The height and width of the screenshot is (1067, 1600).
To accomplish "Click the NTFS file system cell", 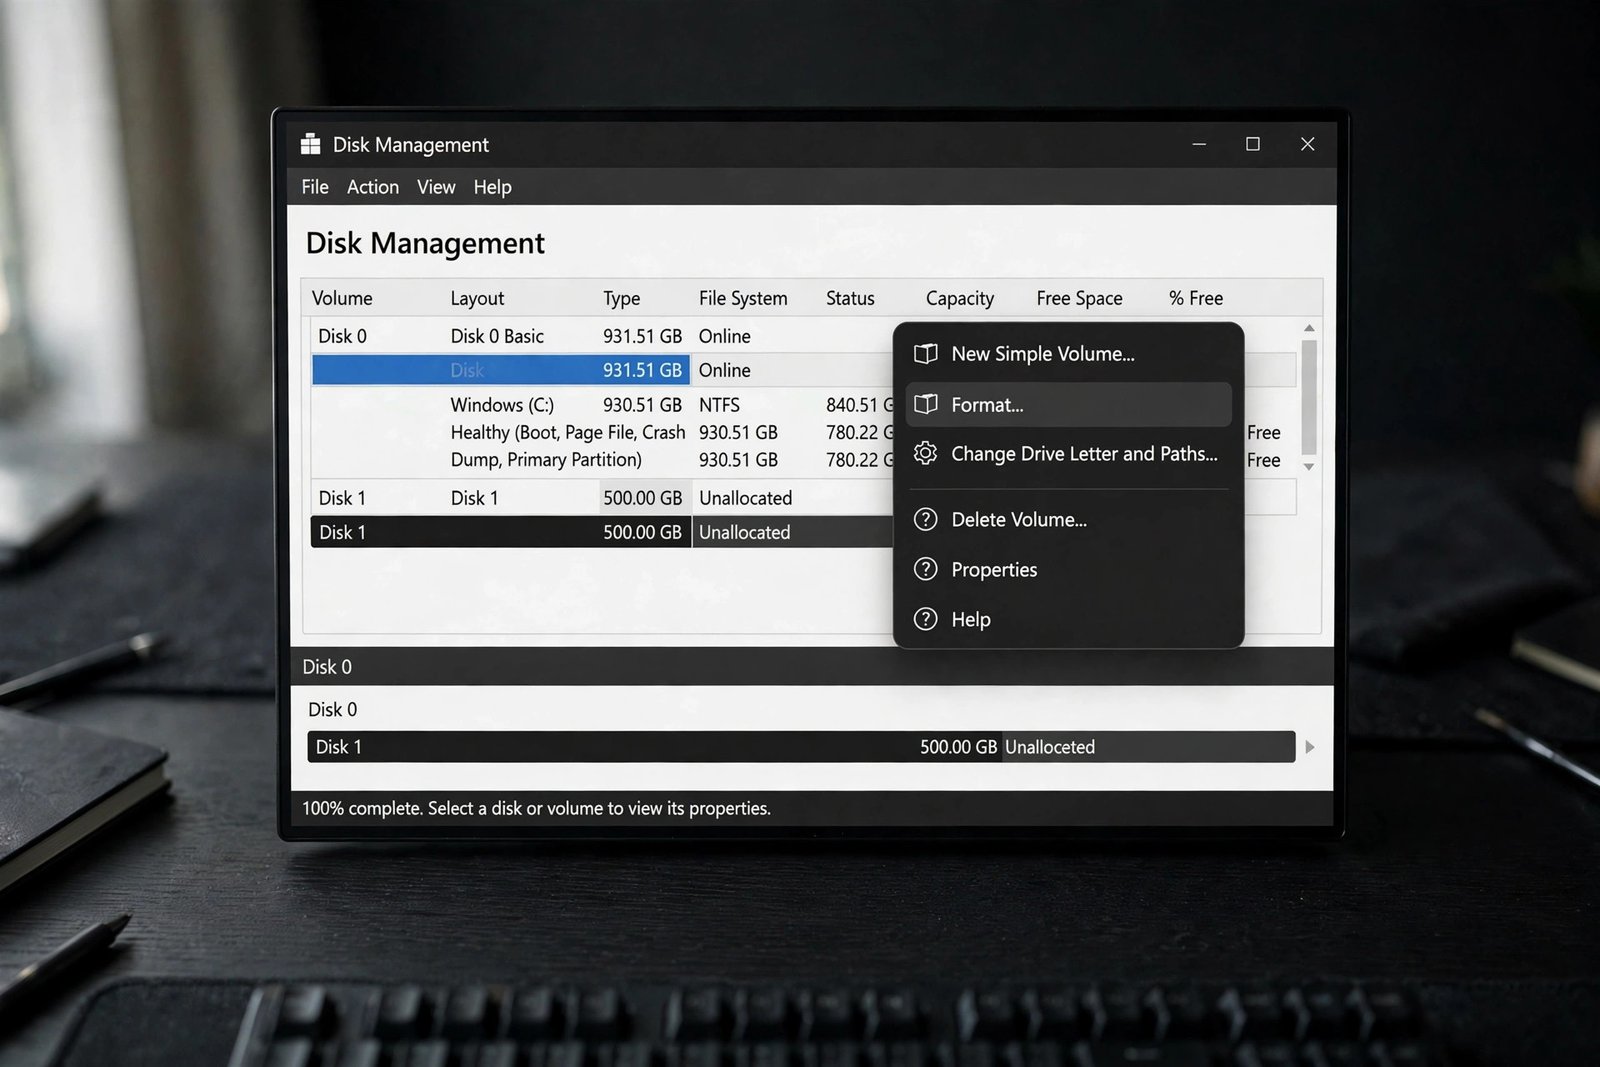I will click(719, 405).
